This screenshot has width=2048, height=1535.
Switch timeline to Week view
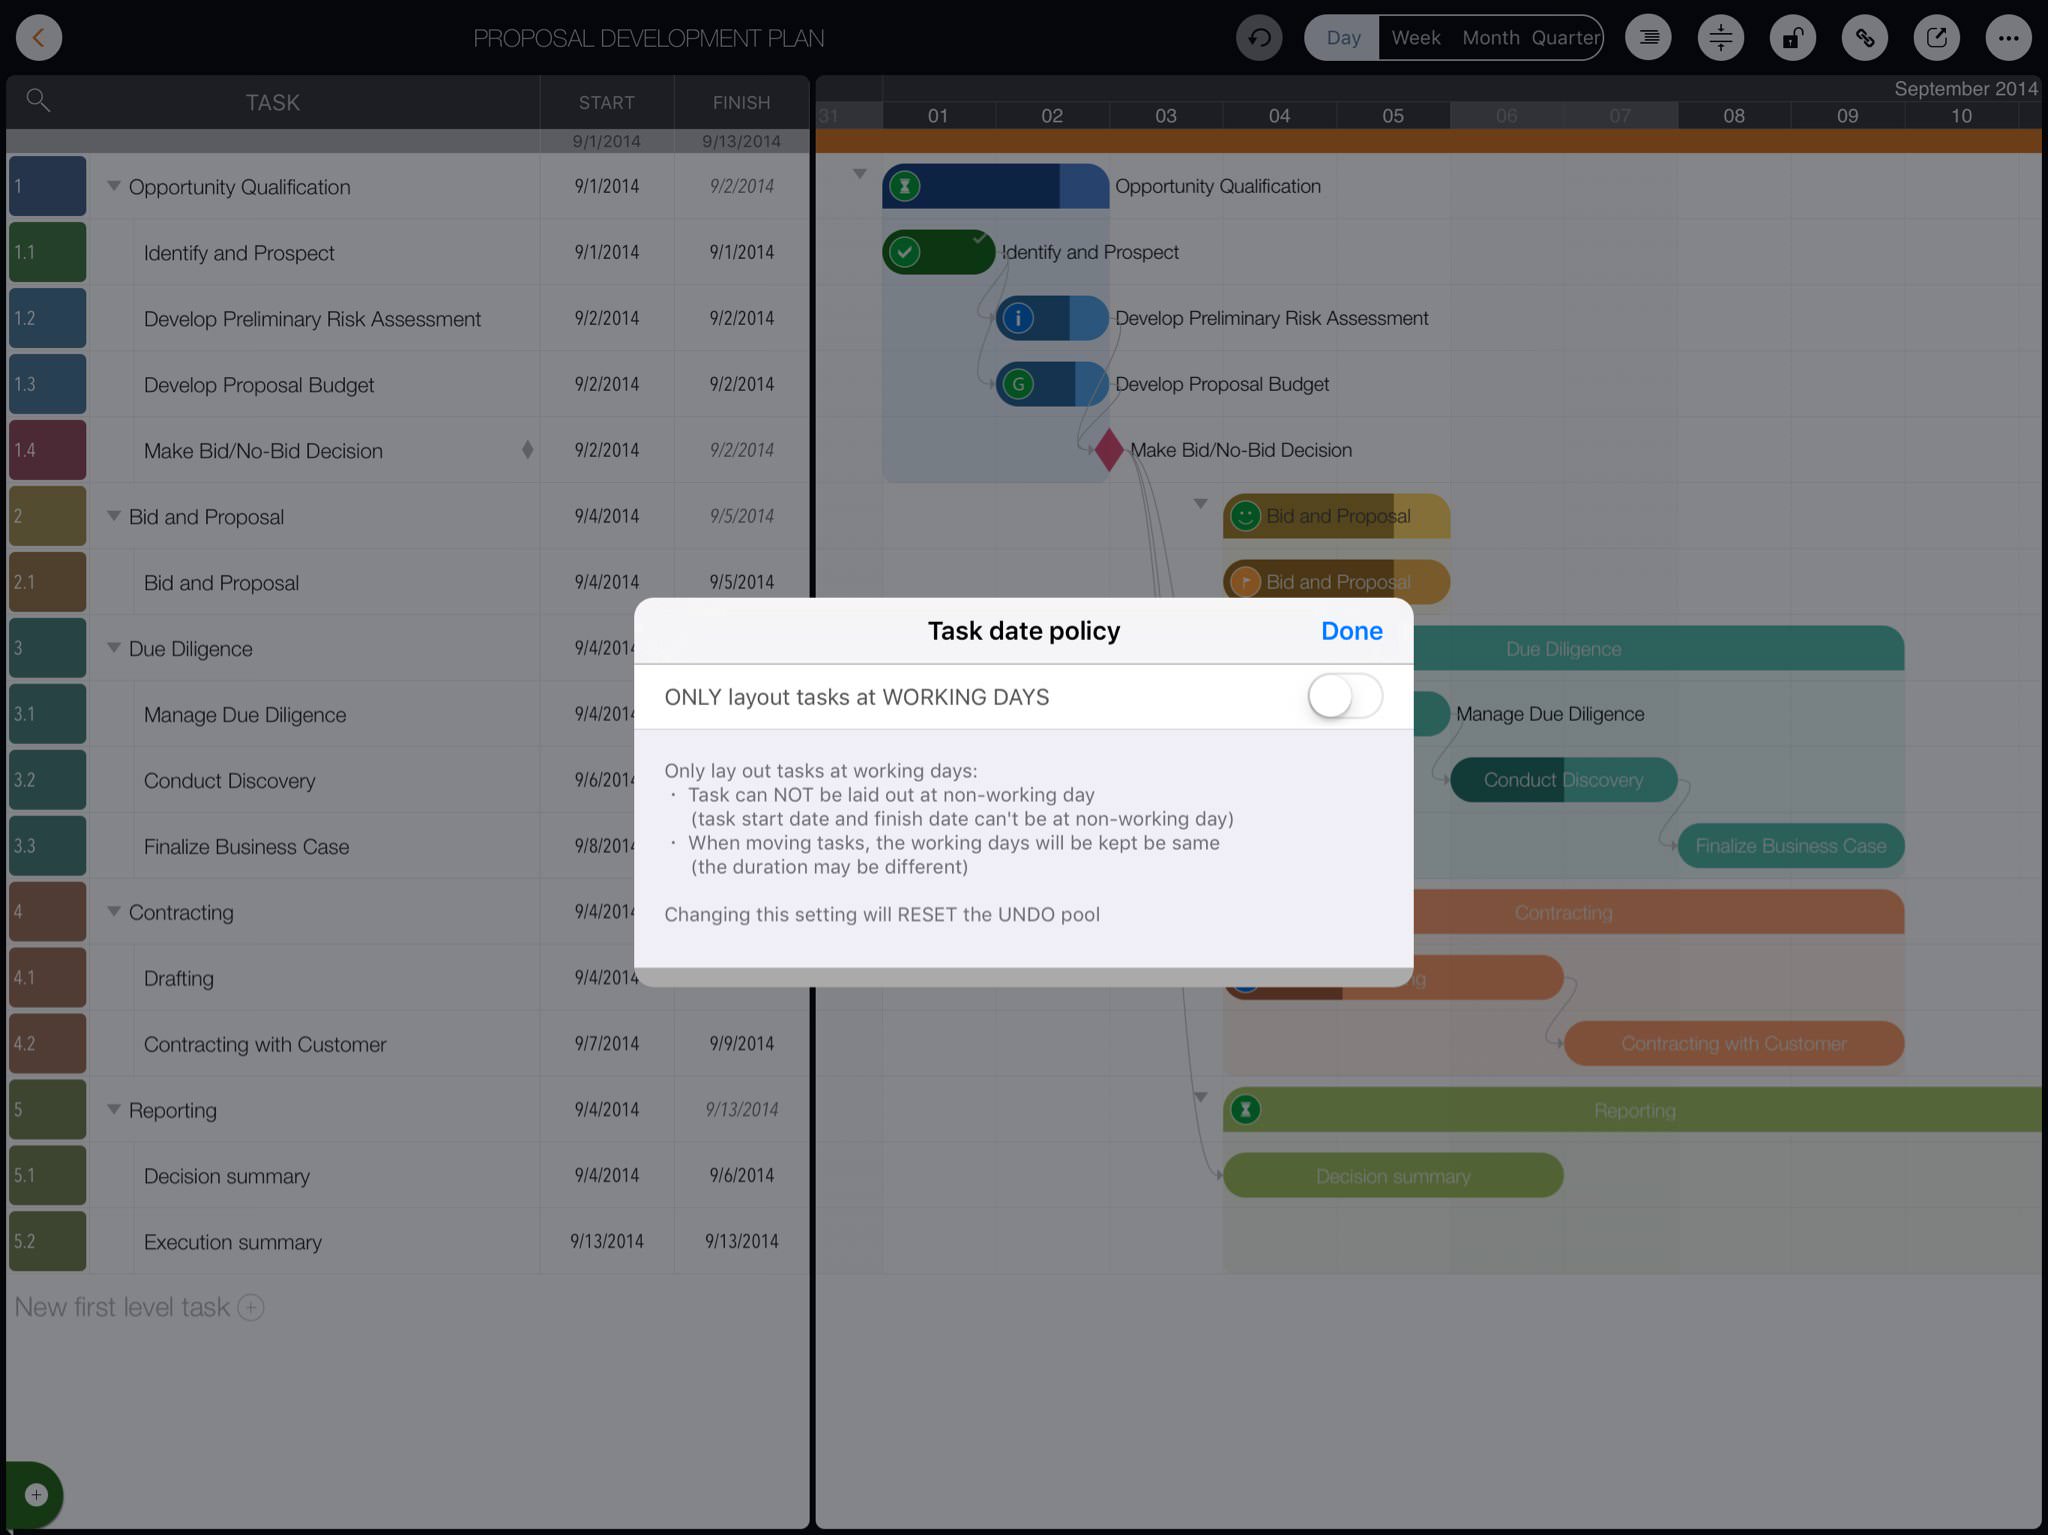(1415, 38)
